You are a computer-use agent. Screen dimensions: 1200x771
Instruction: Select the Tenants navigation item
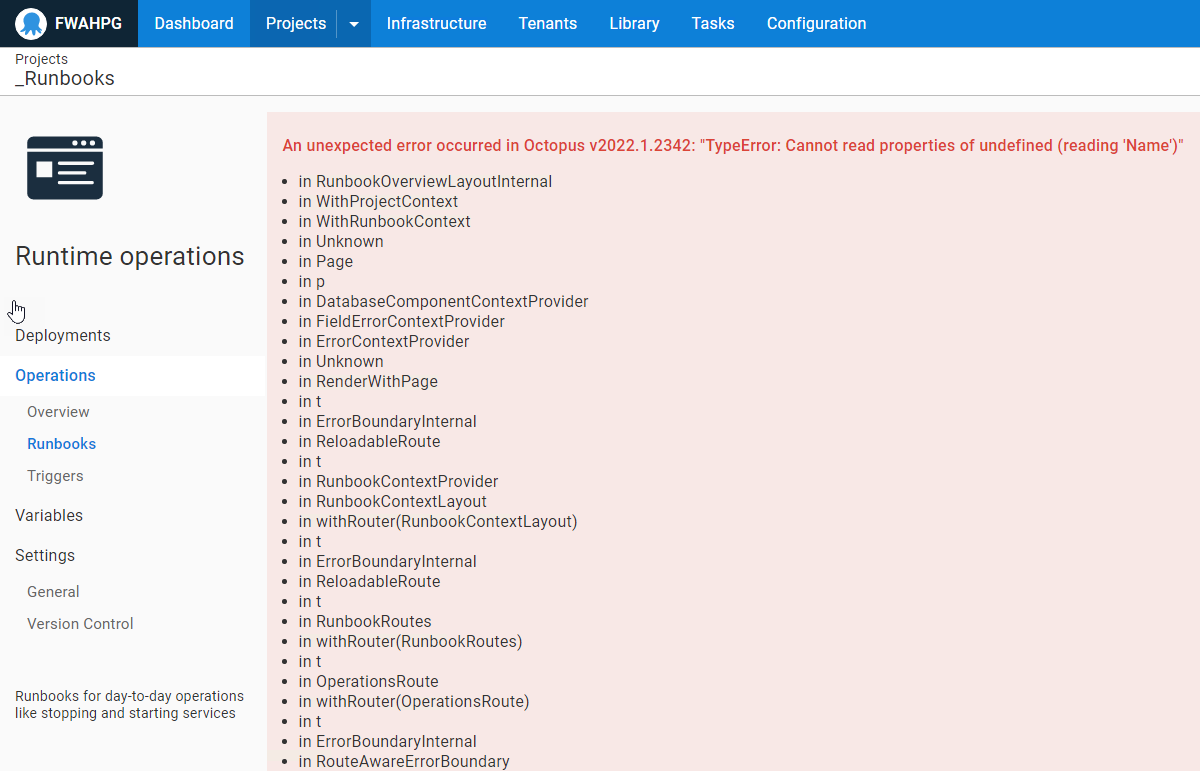click(547, 23)
